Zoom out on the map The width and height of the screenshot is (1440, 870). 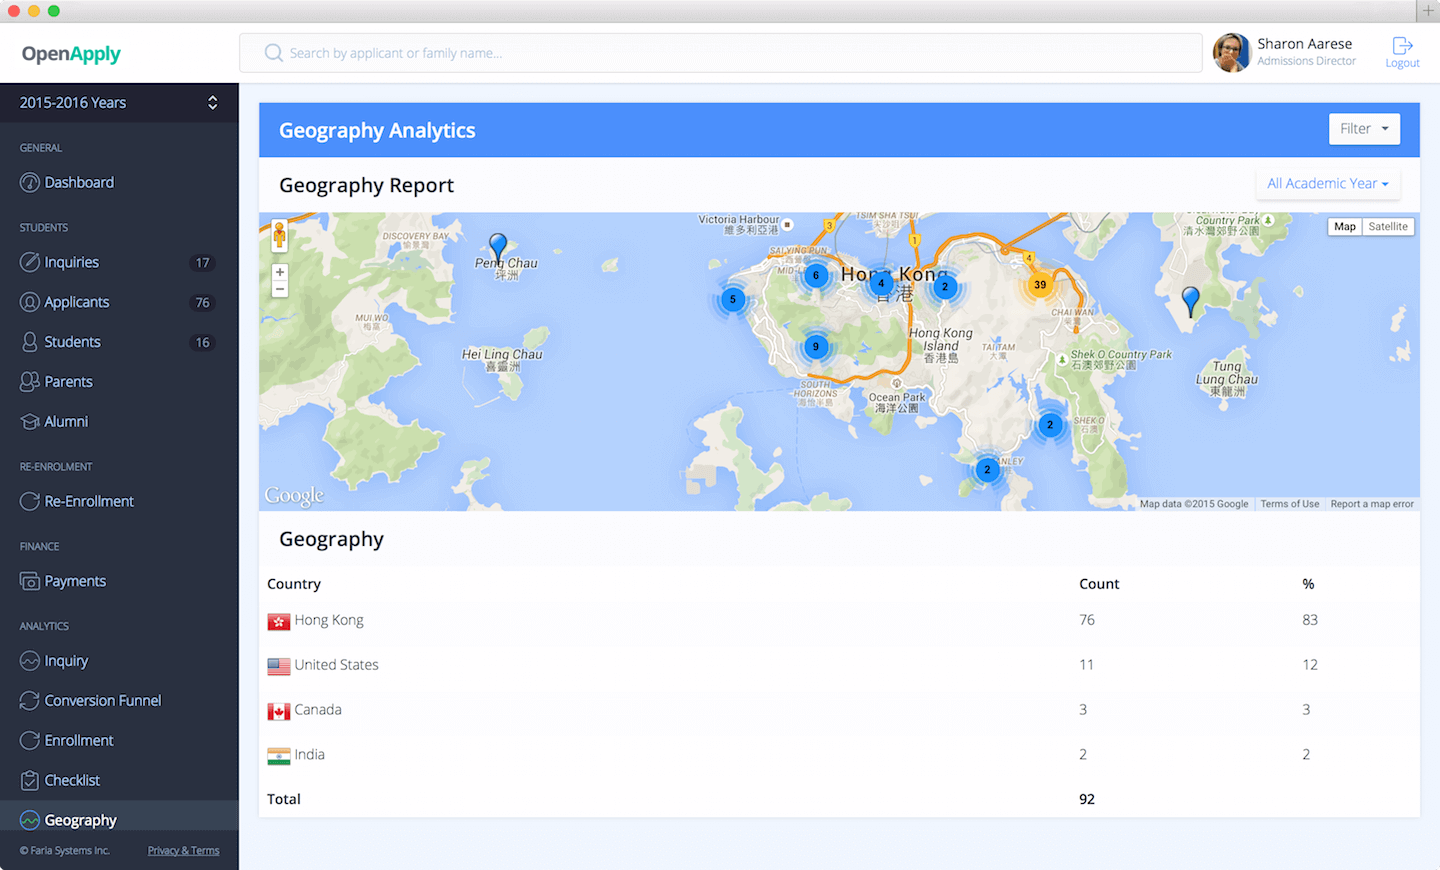280,289
